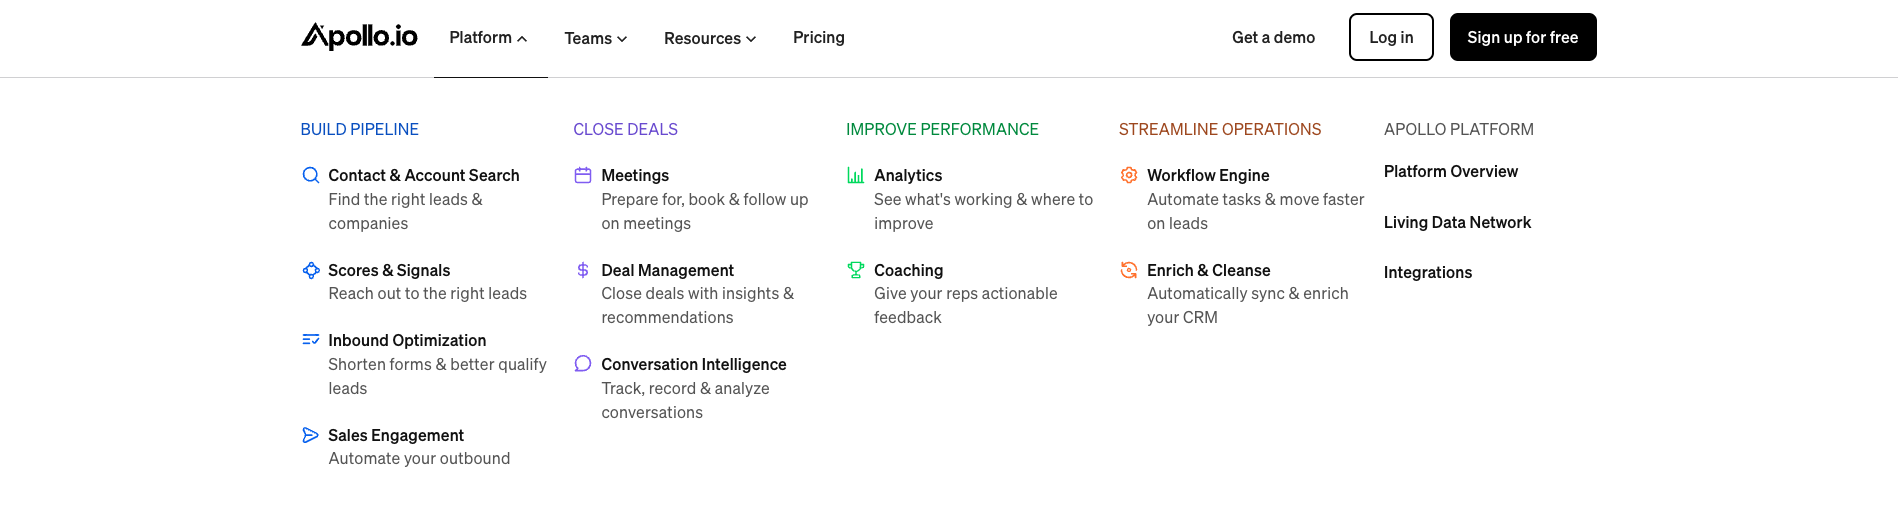The image size is (1898, 532).
Task: Click Sign up for free
Action: point(1522,38)
